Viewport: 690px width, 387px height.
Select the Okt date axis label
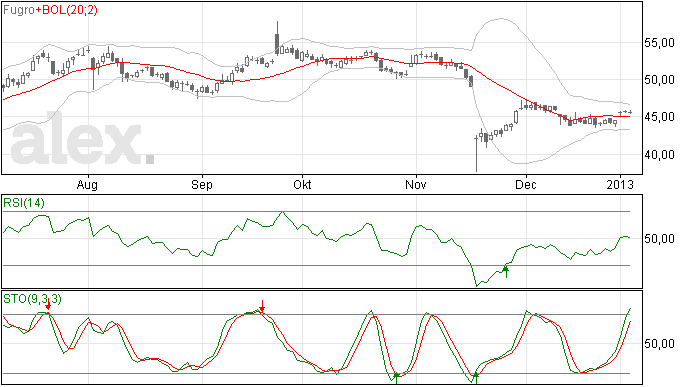302,184
